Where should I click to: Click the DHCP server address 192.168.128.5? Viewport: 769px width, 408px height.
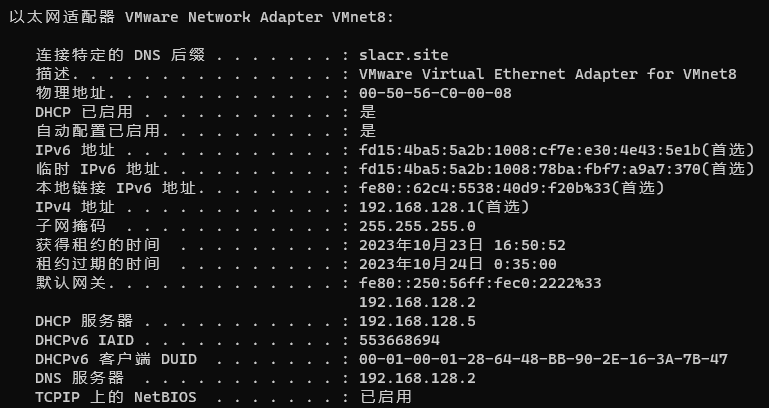click(x=417, y=321)
